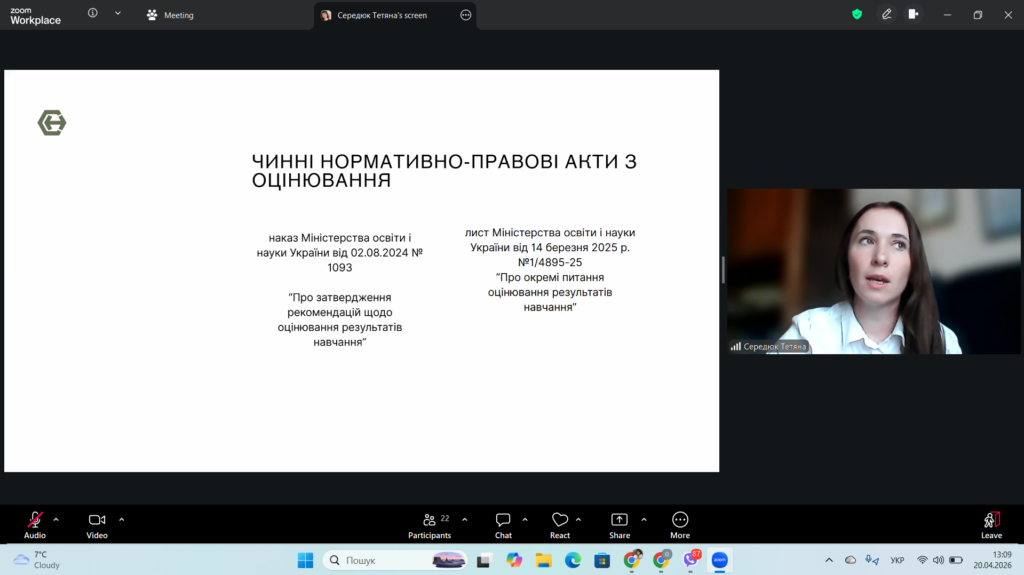This screenshot has width=1024, height=575.
Task: Select the Meeting tab
Action: click(170, 15)
